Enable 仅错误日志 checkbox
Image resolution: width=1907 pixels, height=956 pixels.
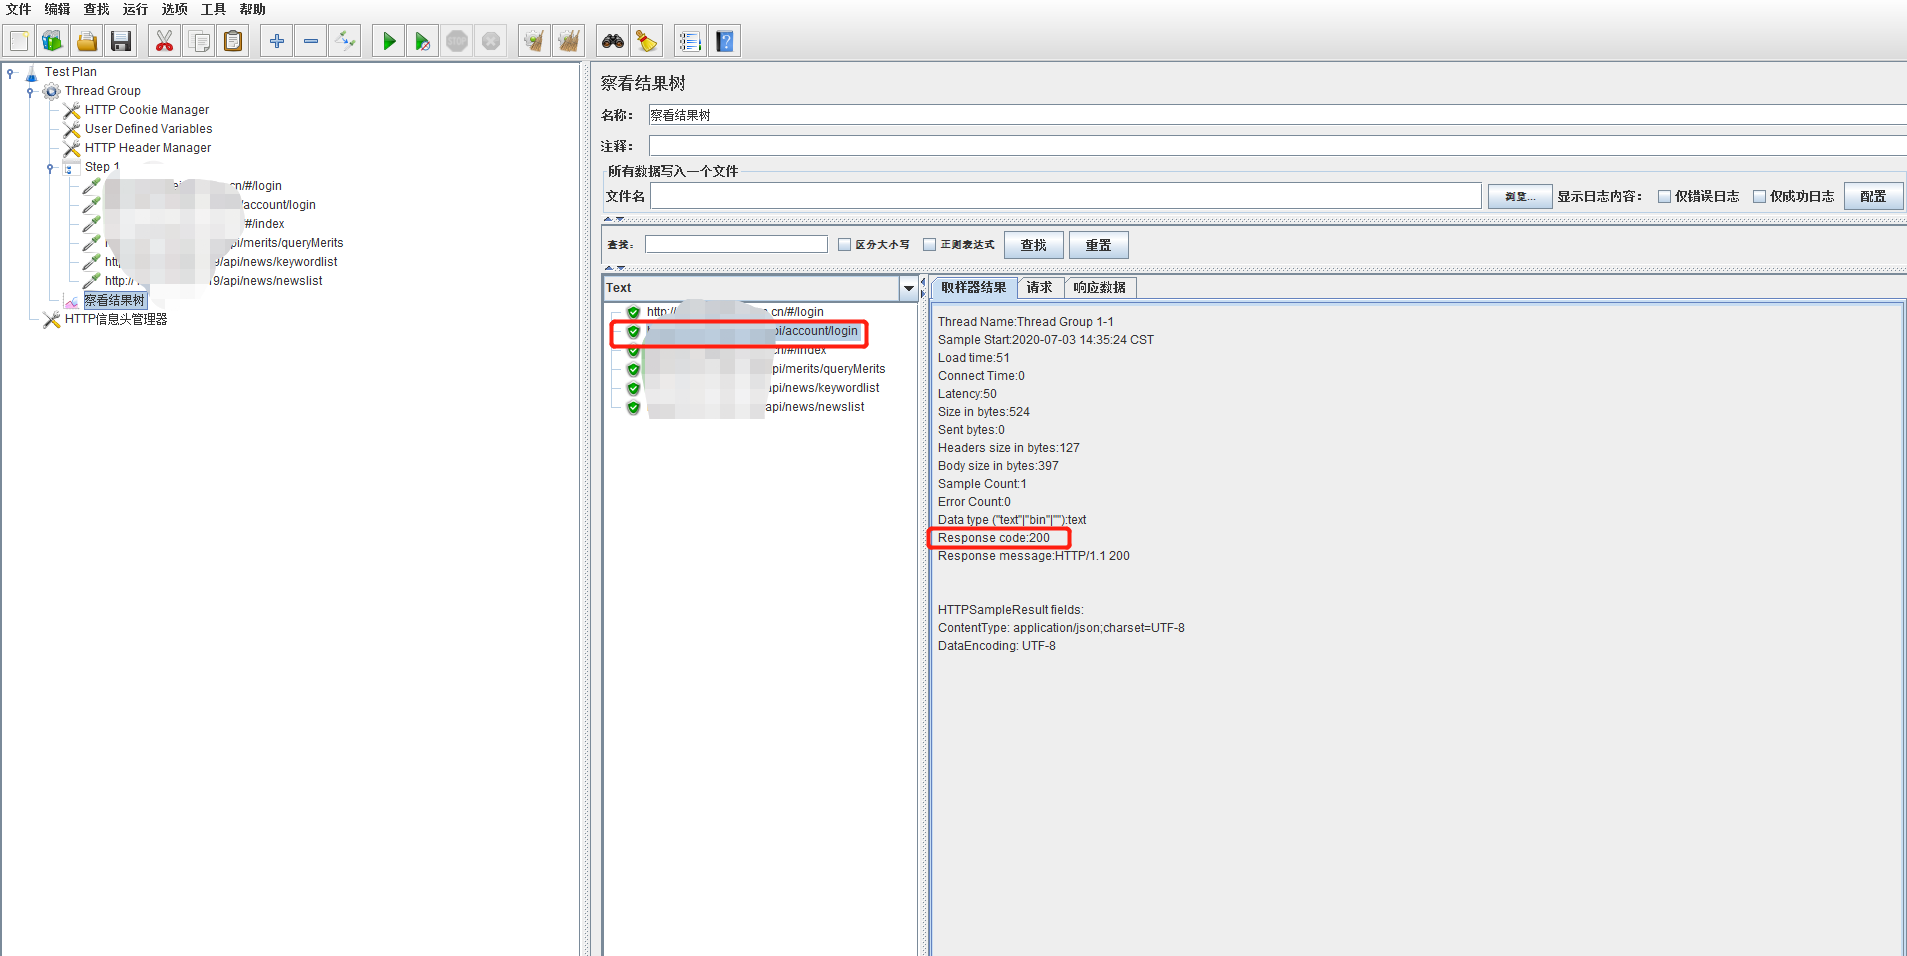point(1665,196)
